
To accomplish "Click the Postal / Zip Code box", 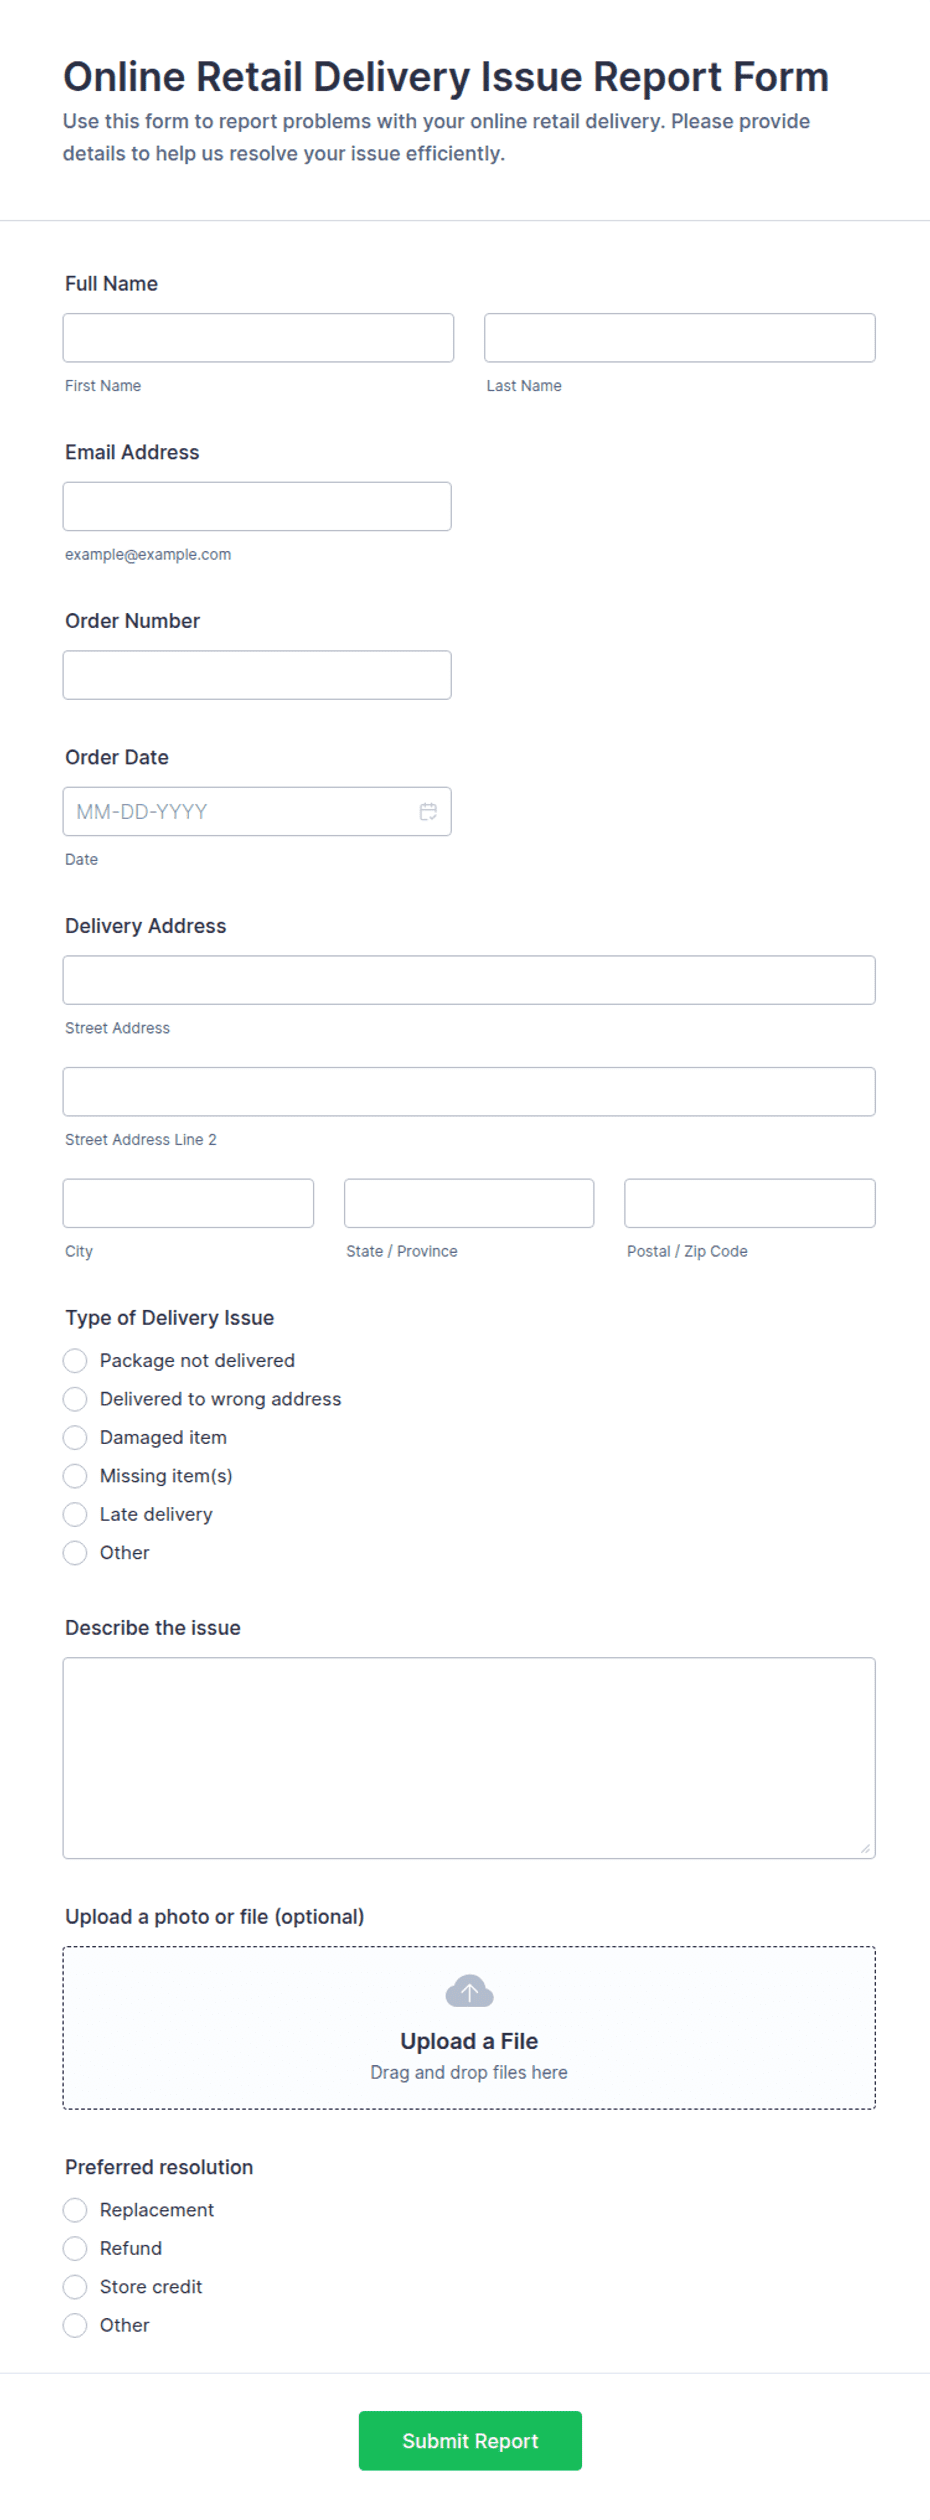I will [750, 1203].
